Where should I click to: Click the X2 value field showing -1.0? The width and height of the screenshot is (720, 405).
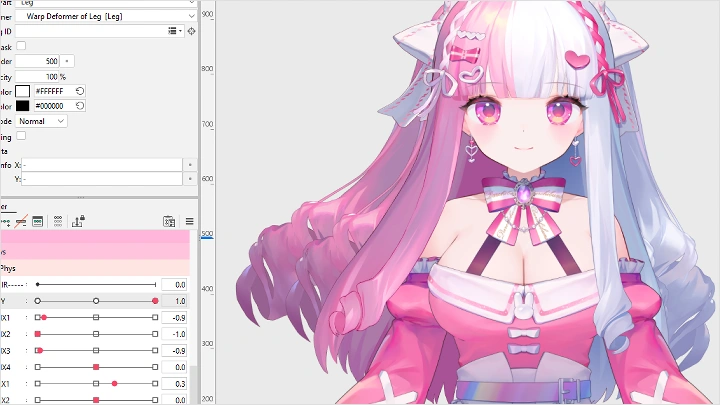[174, 334]
